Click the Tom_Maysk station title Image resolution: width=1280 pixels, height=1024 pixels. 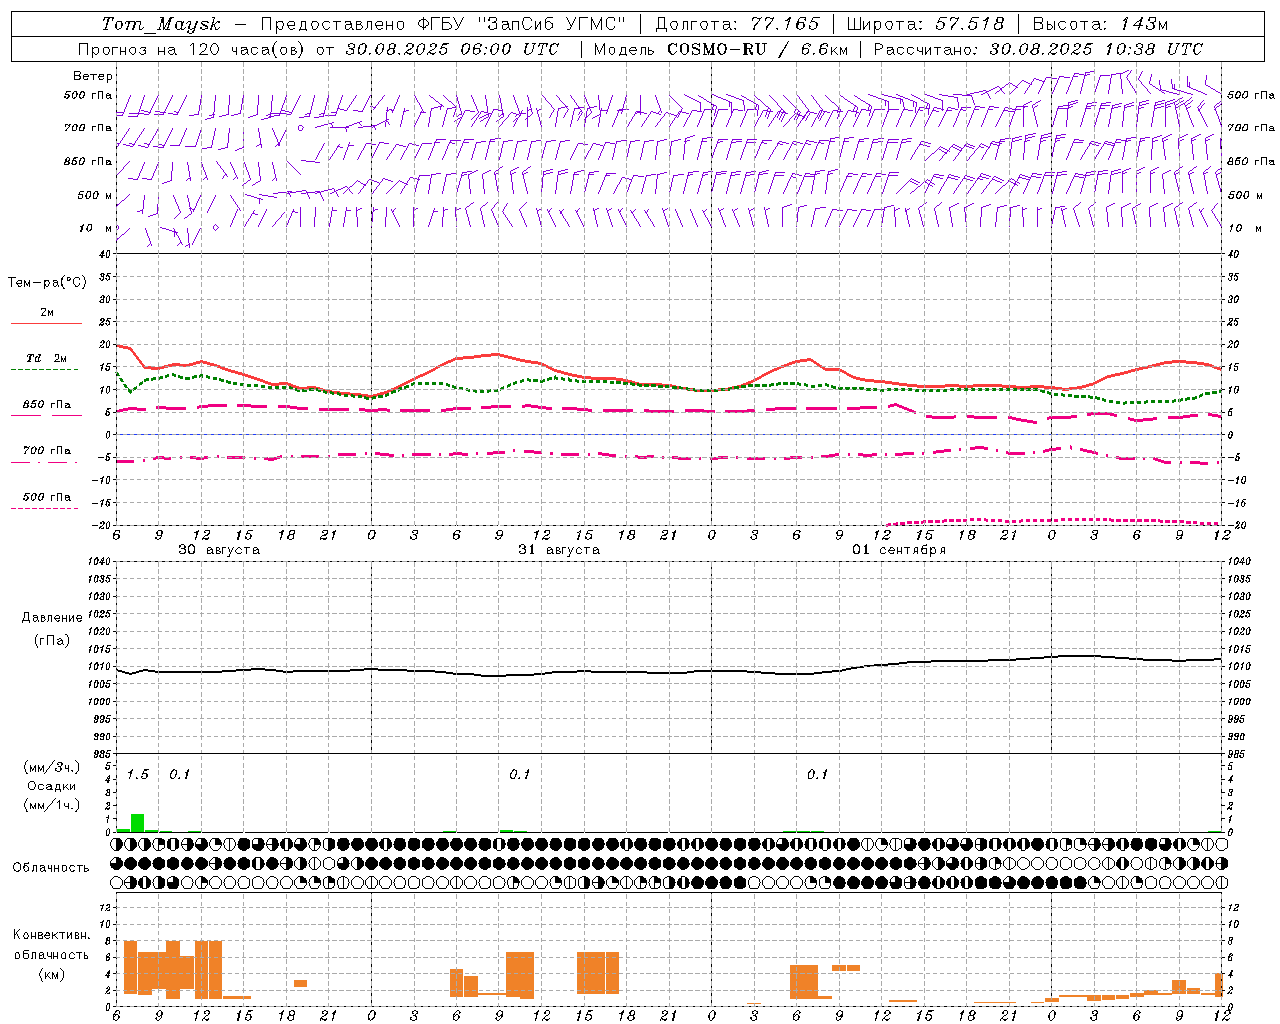pos(160,24)
